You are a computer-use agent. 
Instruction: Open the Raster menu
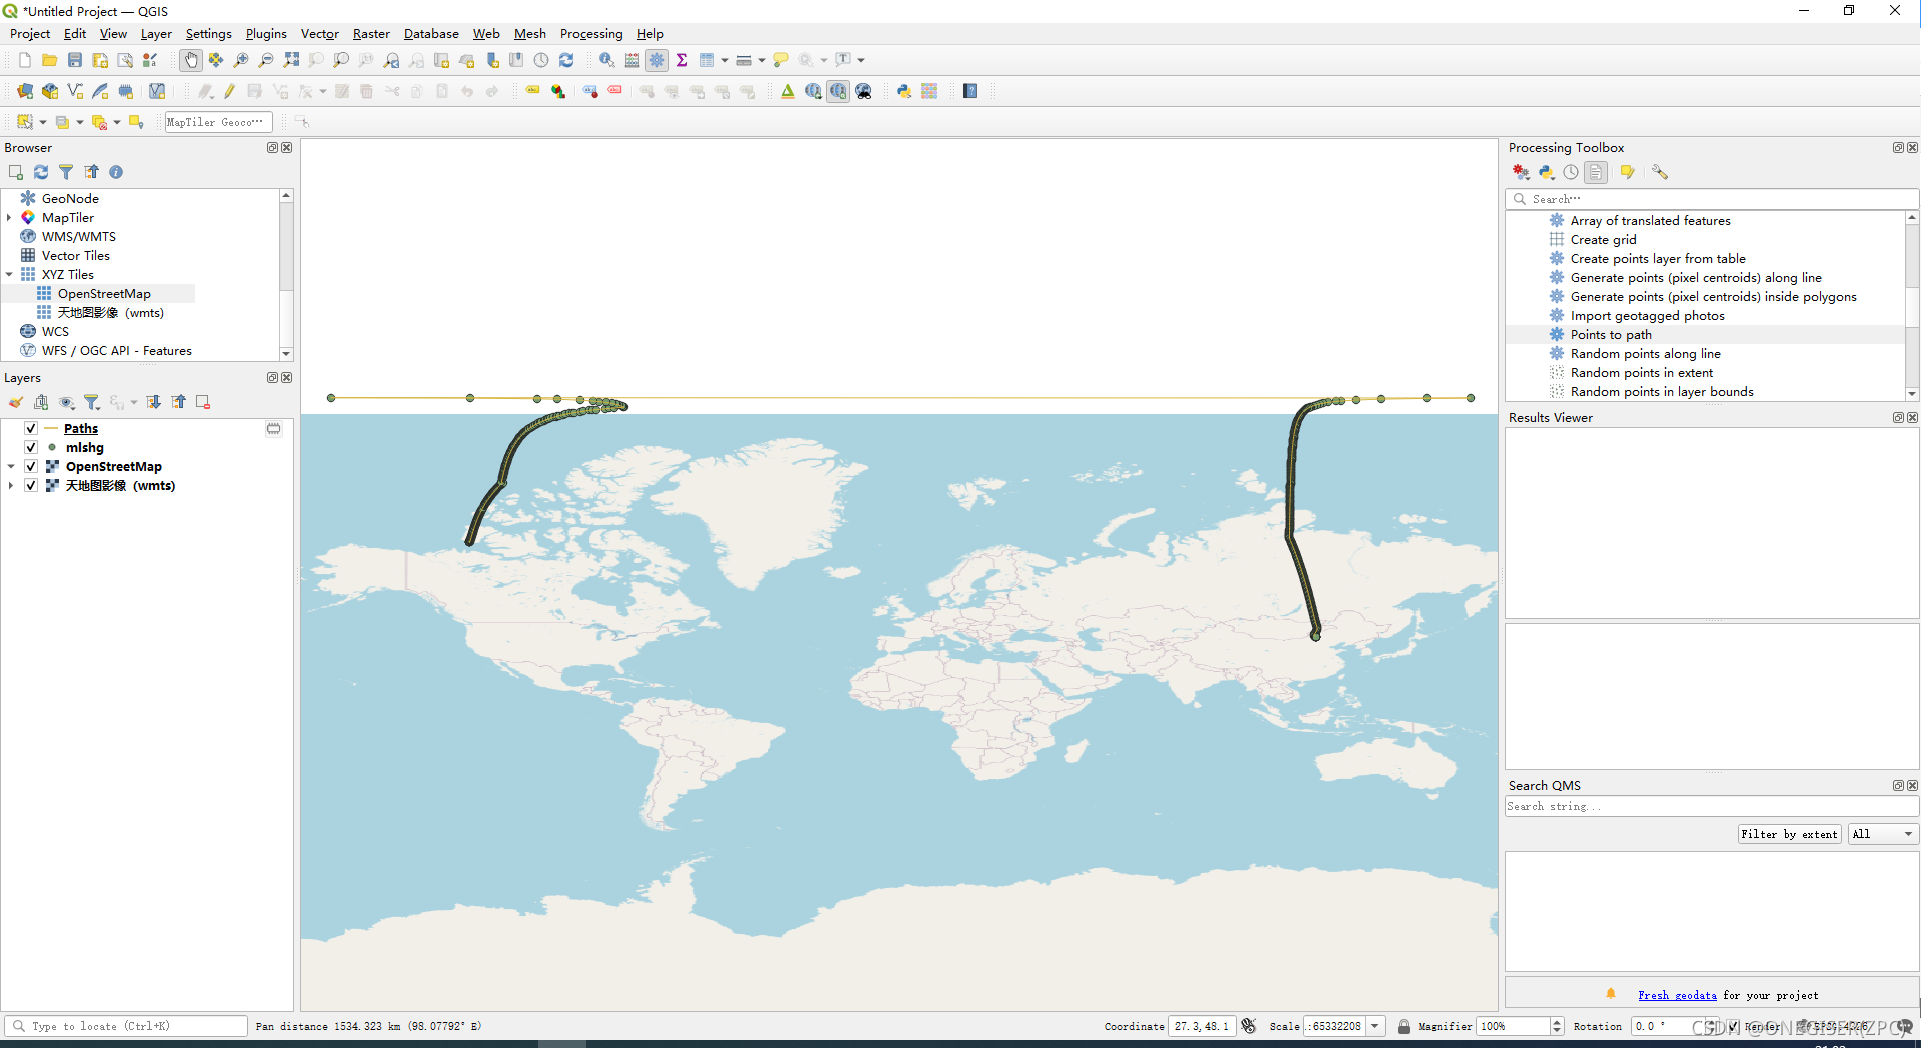pos(371,33)
